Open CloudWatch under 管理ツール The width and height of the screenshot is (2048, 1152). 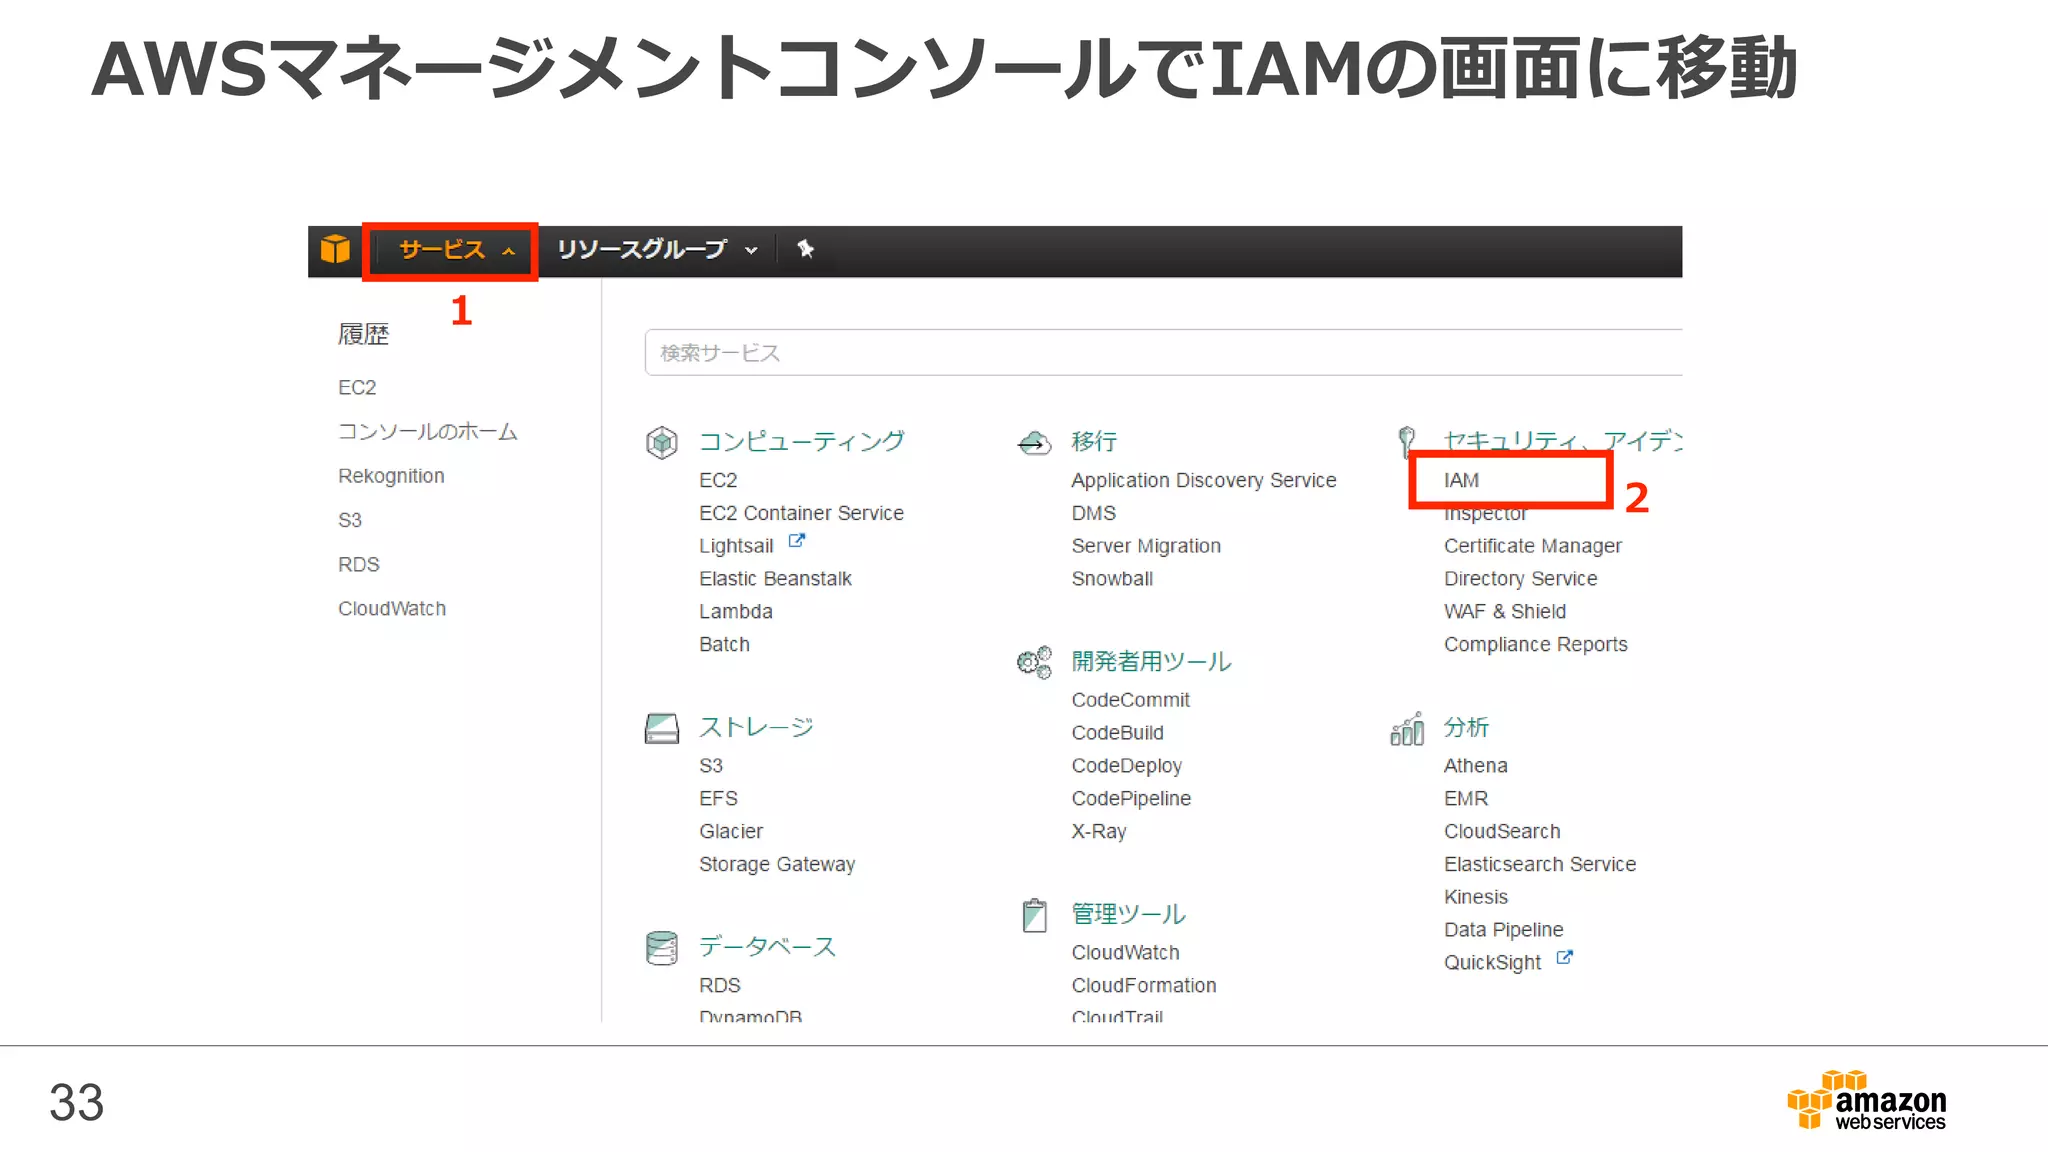(x=1125, y=953)
